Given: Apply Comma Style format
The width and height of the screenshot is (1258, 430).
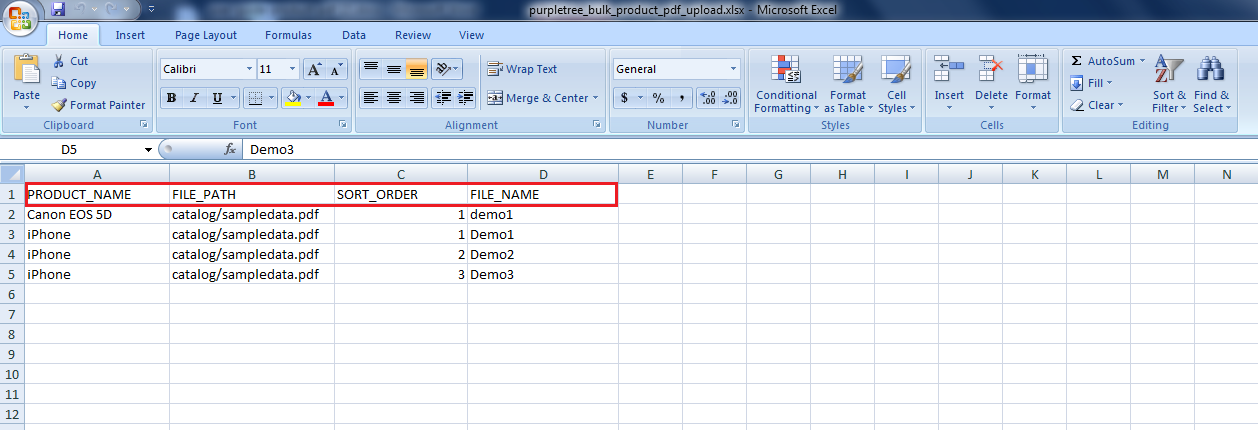Looking at the screenshot, I should 682,98.
